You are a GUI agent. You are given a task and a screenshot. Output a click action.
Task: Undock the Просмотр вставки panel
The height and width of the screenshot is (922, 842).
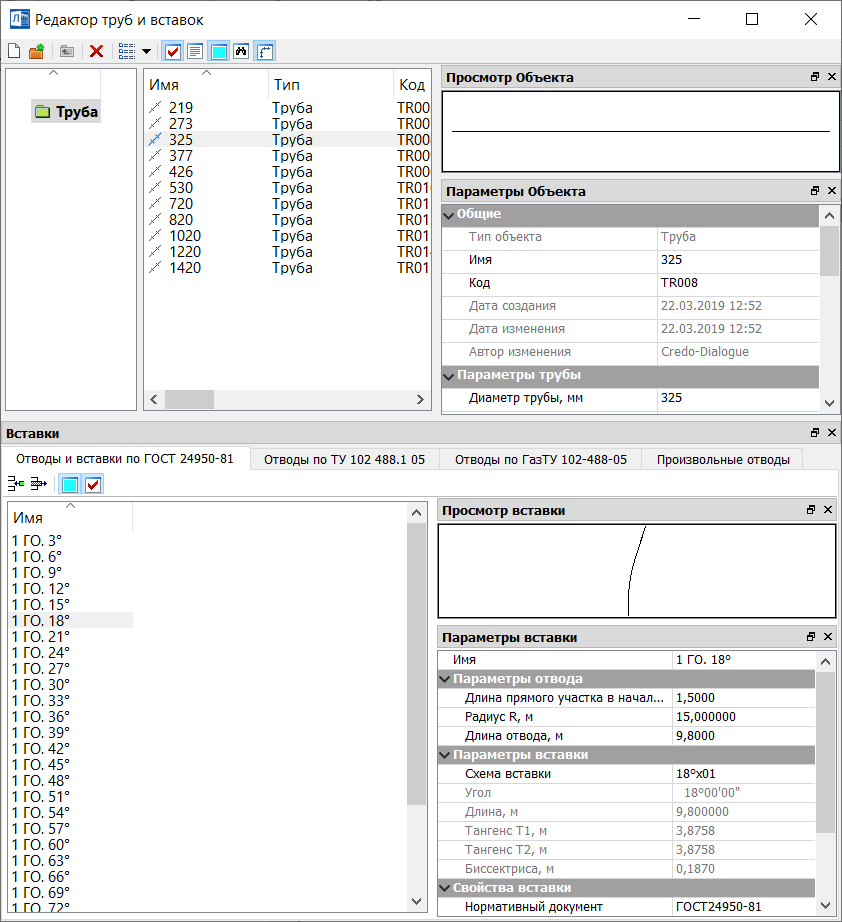click(x=811, y=510)
